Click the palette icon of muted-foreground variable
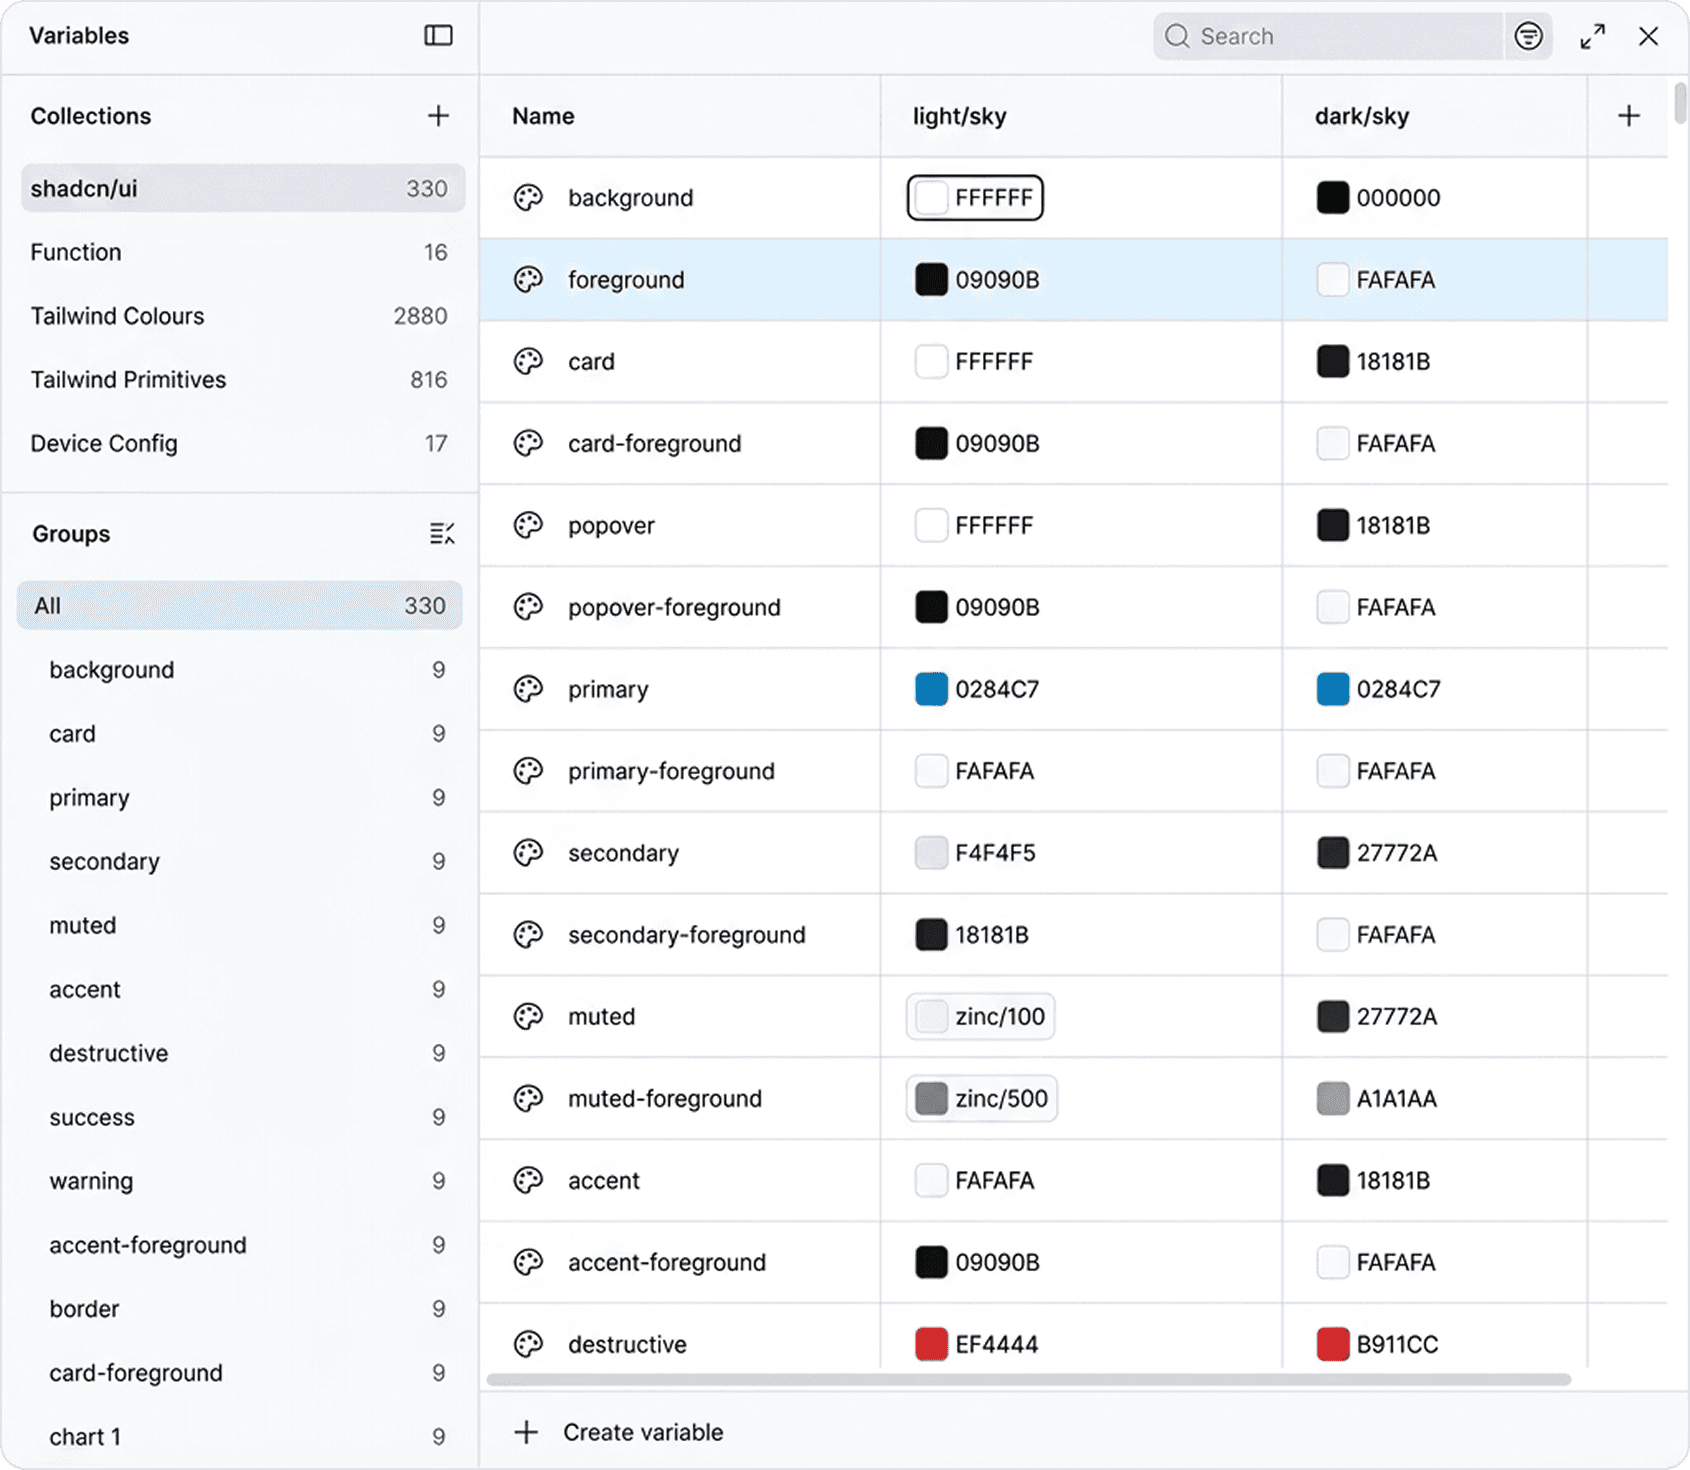This screenshot has height=1470, width=1690. [x=528, y=1099]
